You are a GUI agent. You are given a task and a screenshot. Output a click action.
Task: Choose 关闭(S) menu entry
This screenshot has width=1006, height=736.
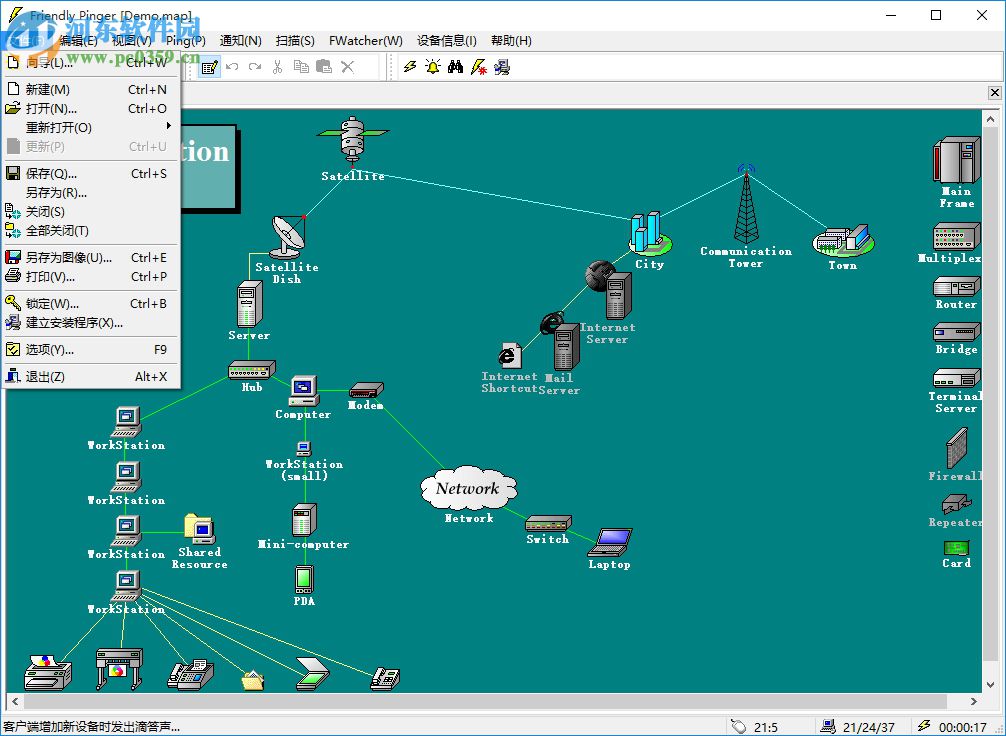[x=90, y=211]
